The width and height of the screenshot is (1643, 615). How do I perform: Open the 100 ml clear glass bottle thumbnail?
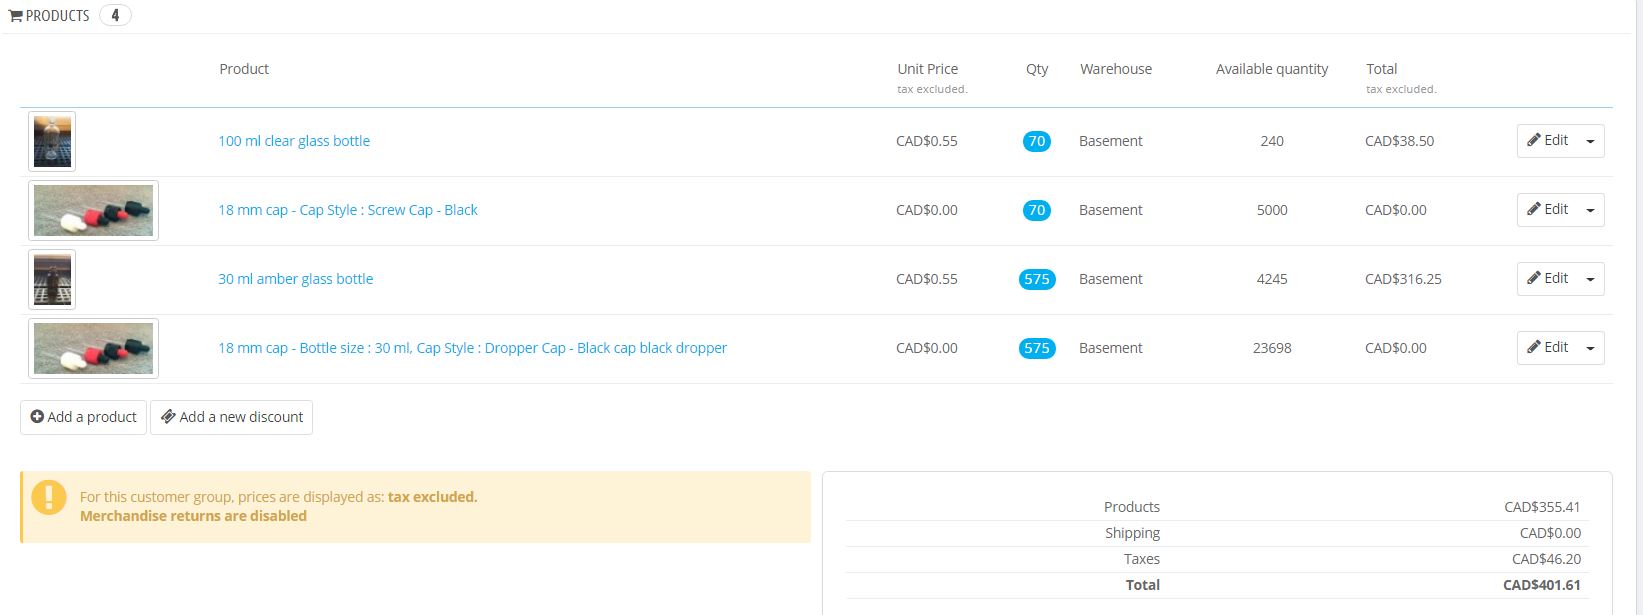coord(52,141)
